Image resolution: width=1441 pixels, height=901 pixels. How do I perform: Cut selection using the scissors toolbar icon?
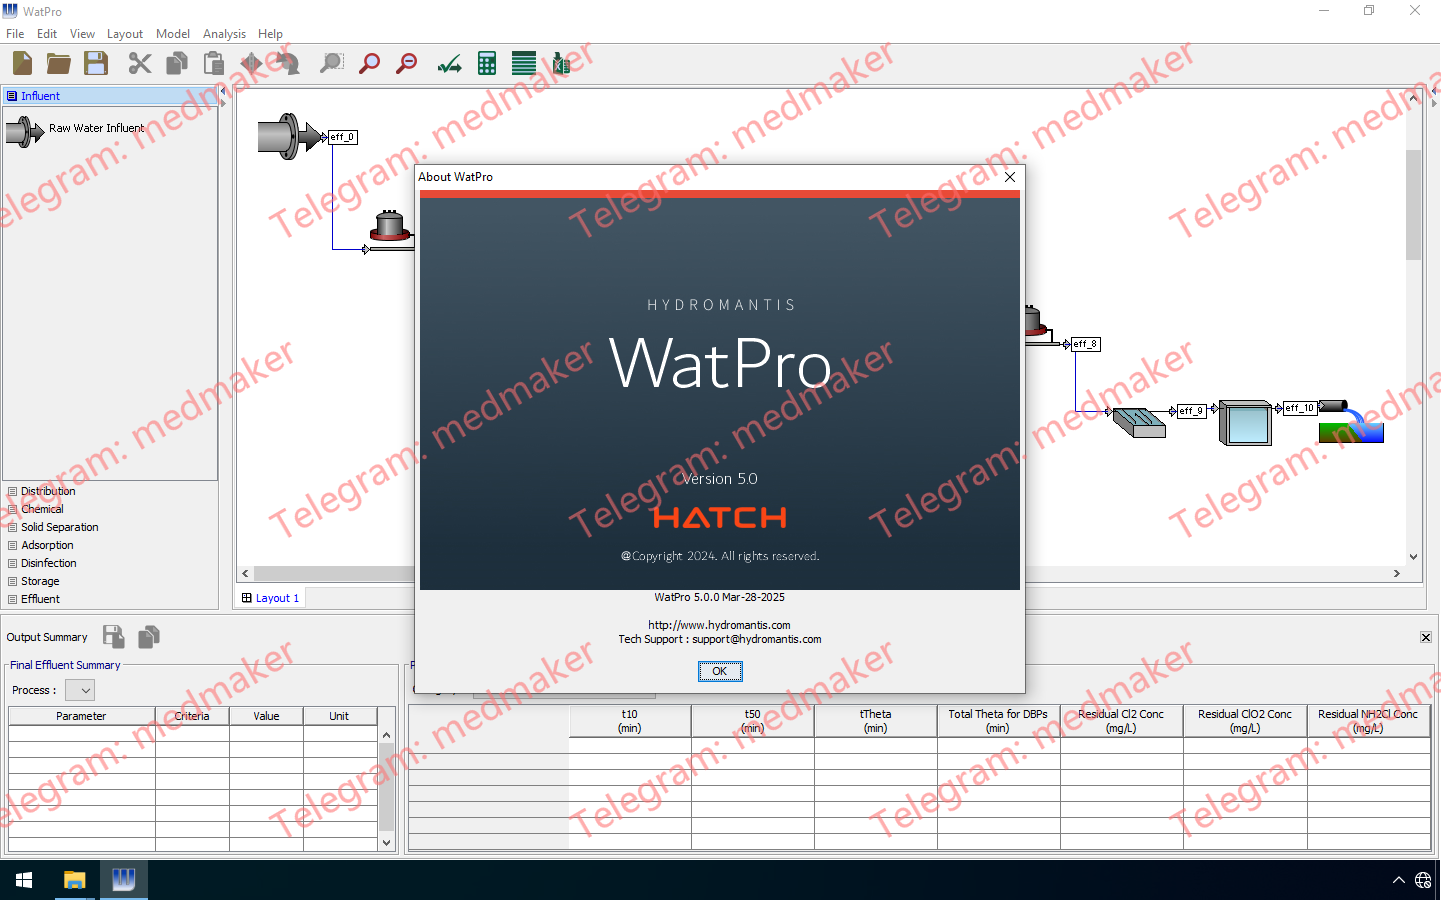pos(139,62)
